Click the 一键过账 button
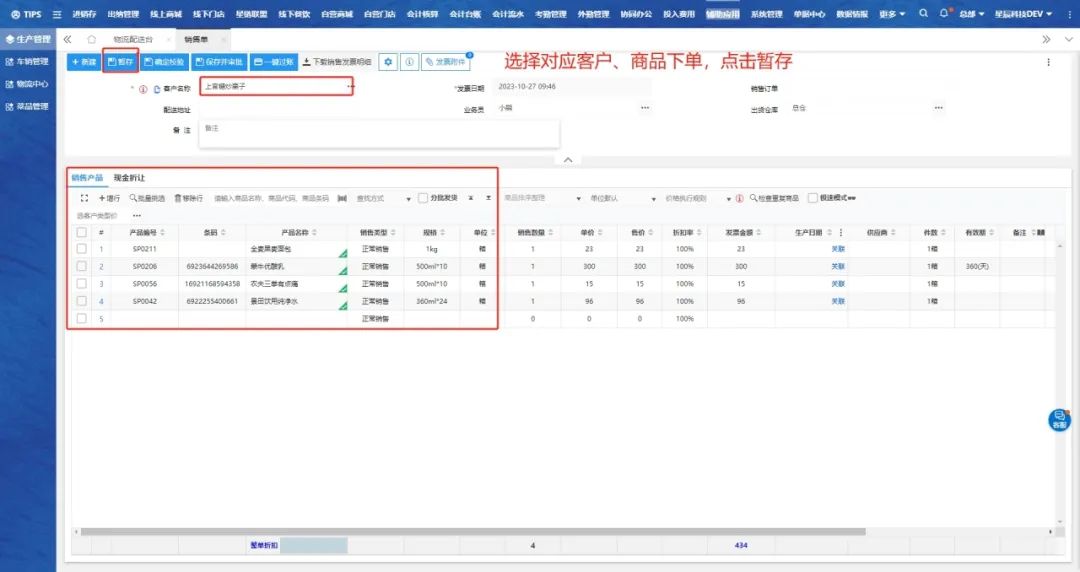This screenshot has width=1080, height=572. (x=272, y=62)
